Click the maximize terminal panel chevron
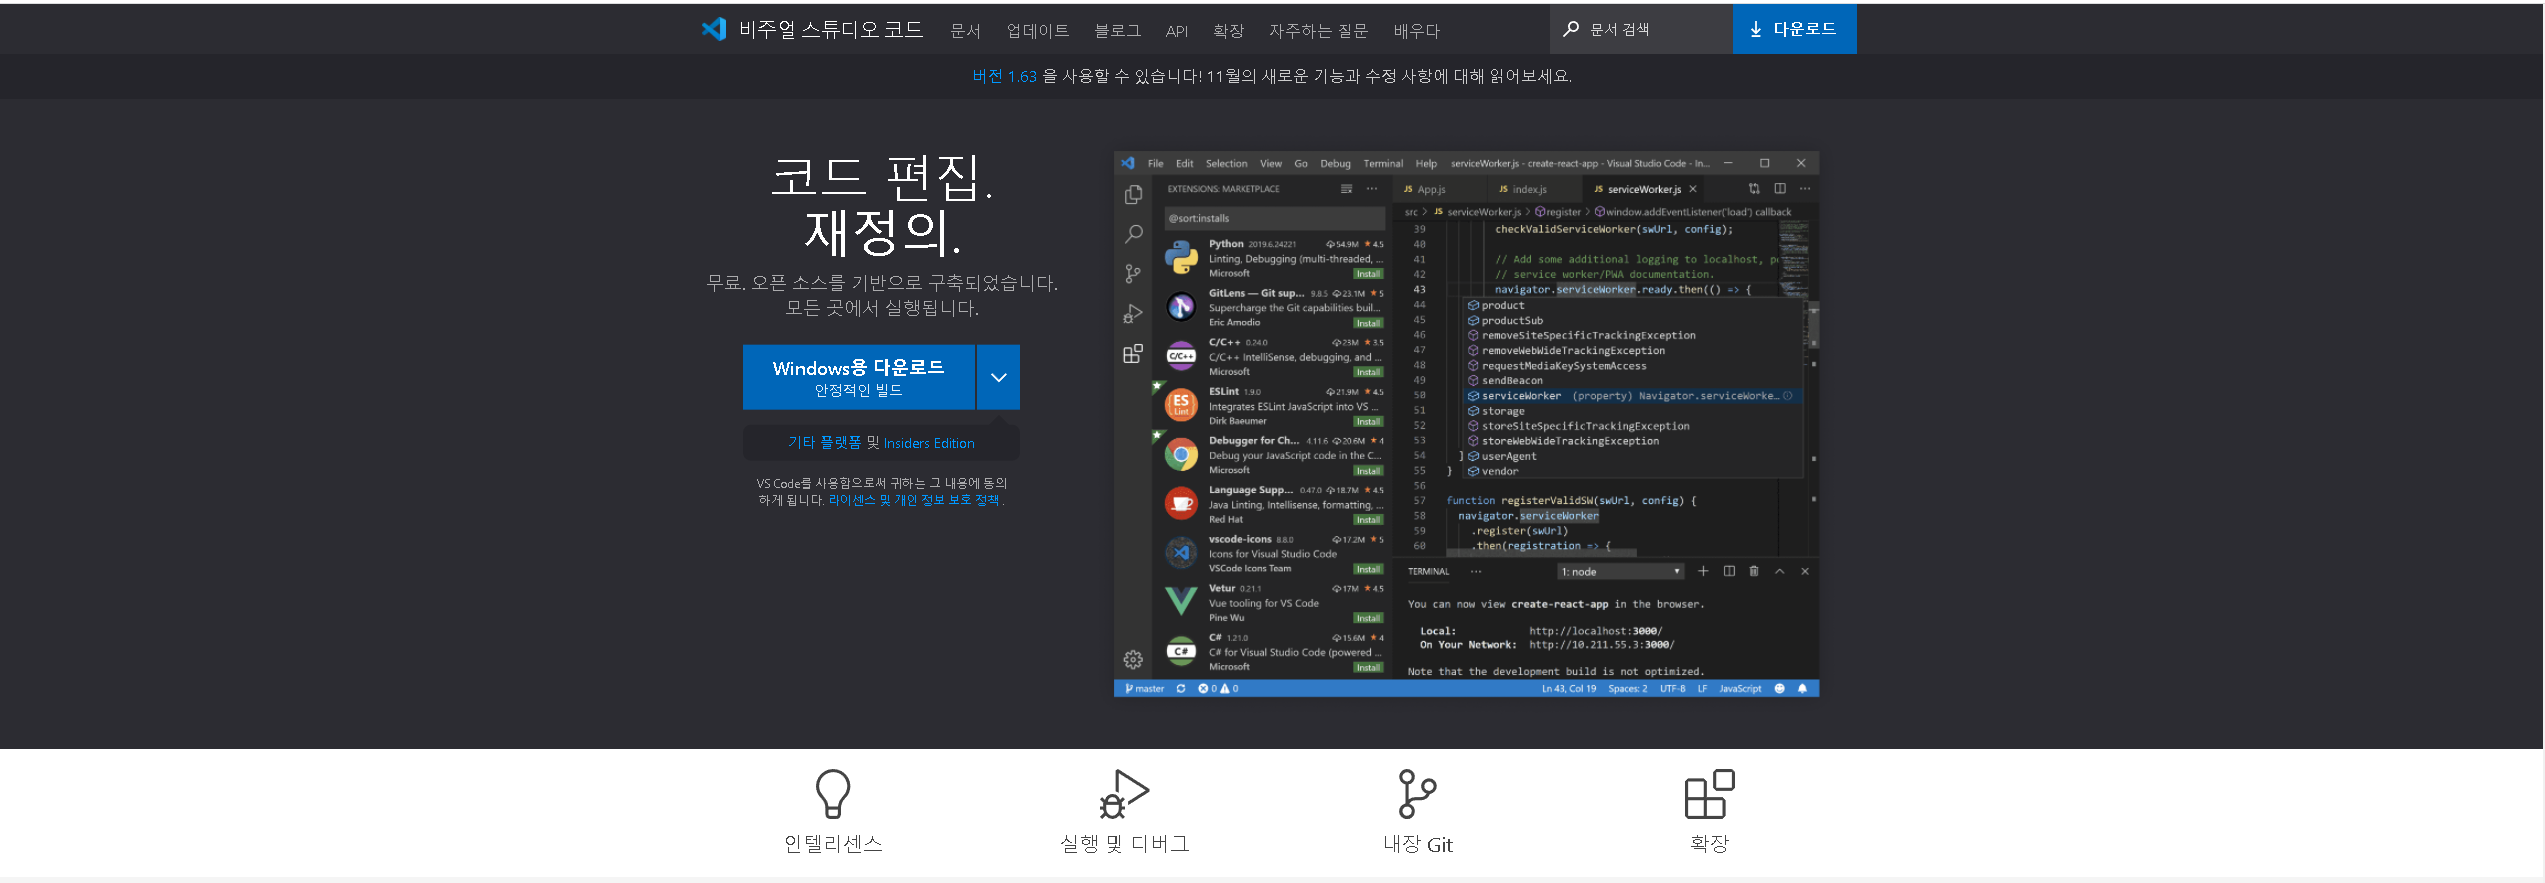The image size is (2545, 883). pos(1779,571)
